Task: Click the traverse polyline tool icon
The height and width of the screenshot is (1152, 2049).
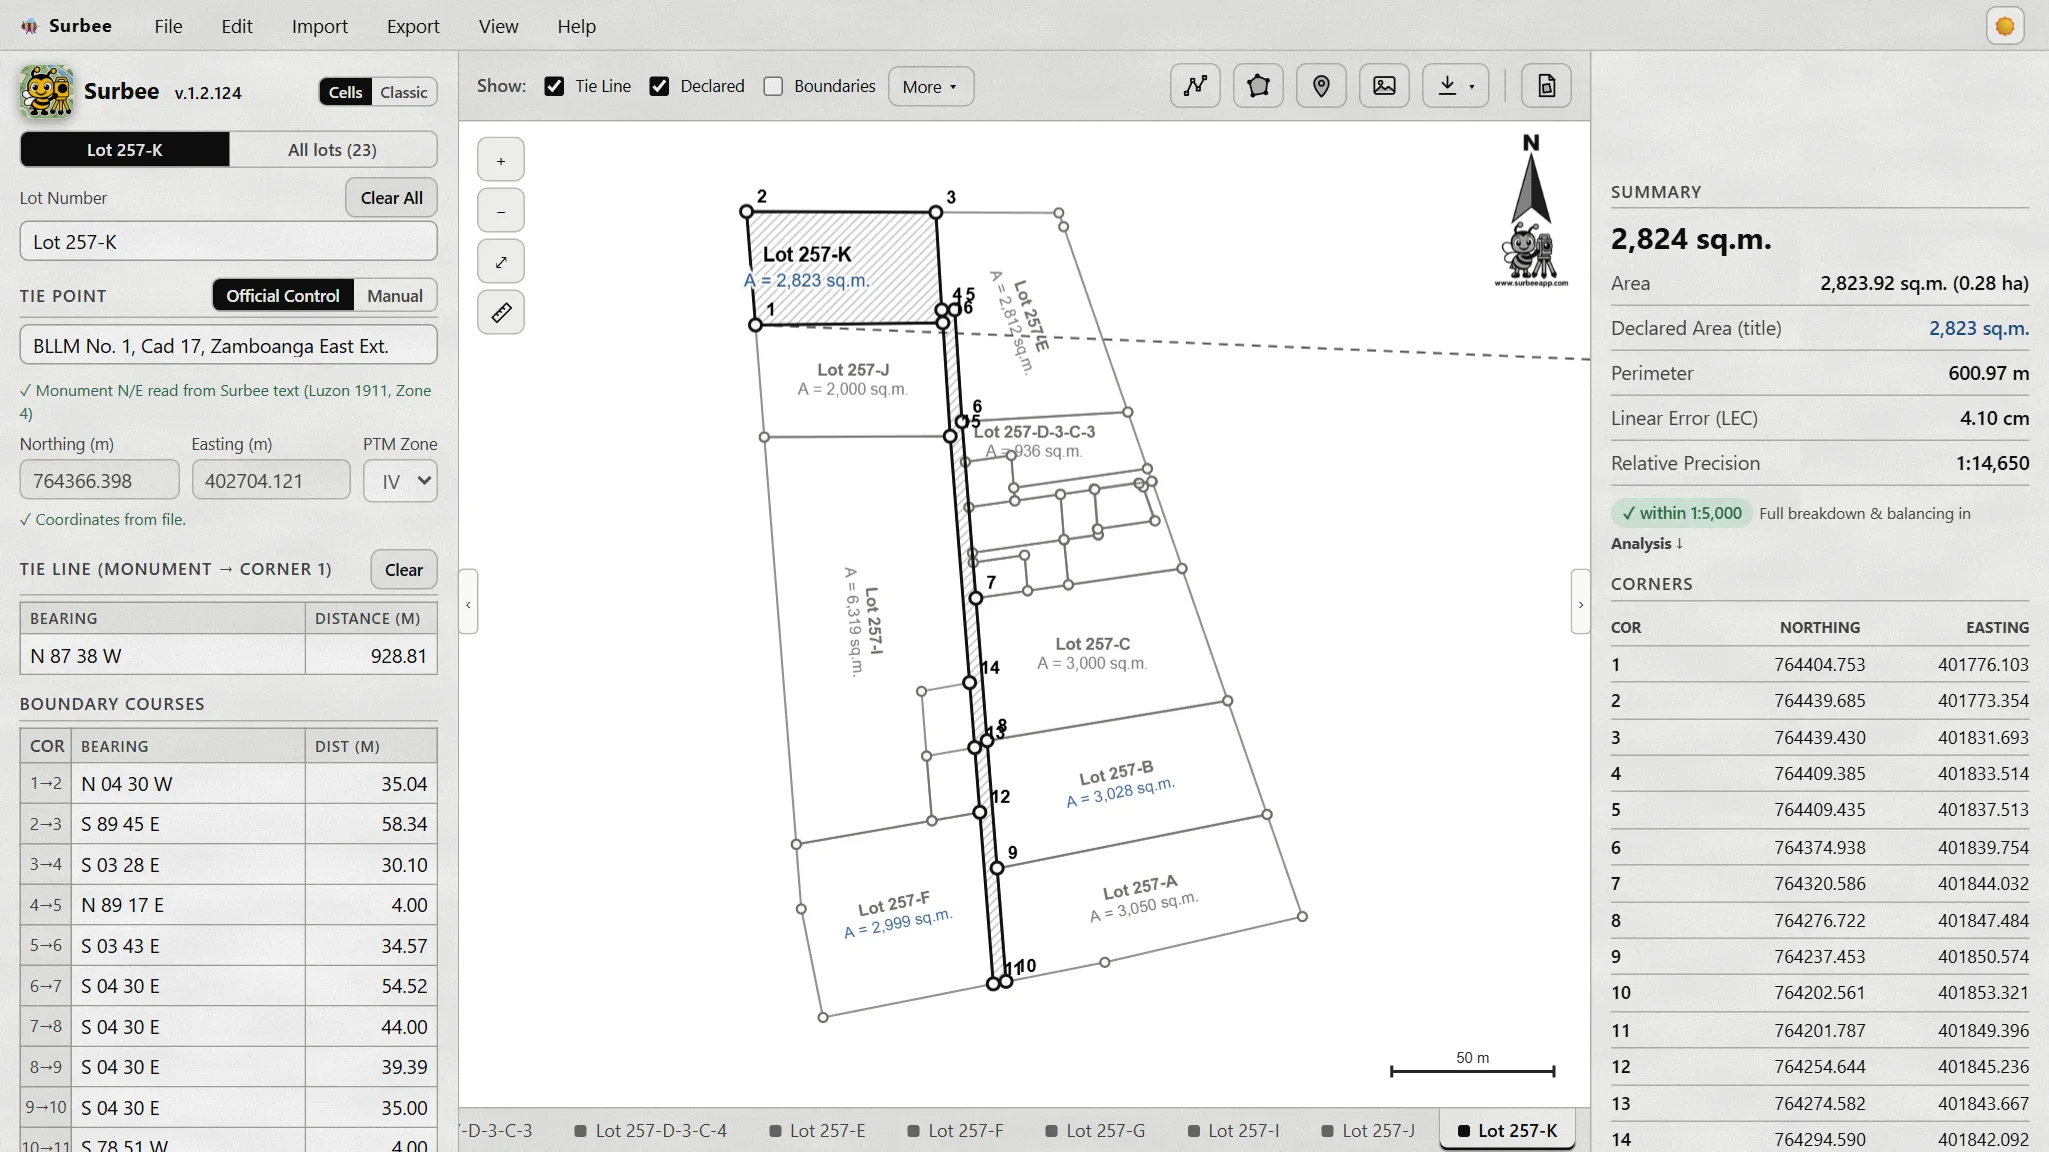Action: click(x=1195, y=86)
